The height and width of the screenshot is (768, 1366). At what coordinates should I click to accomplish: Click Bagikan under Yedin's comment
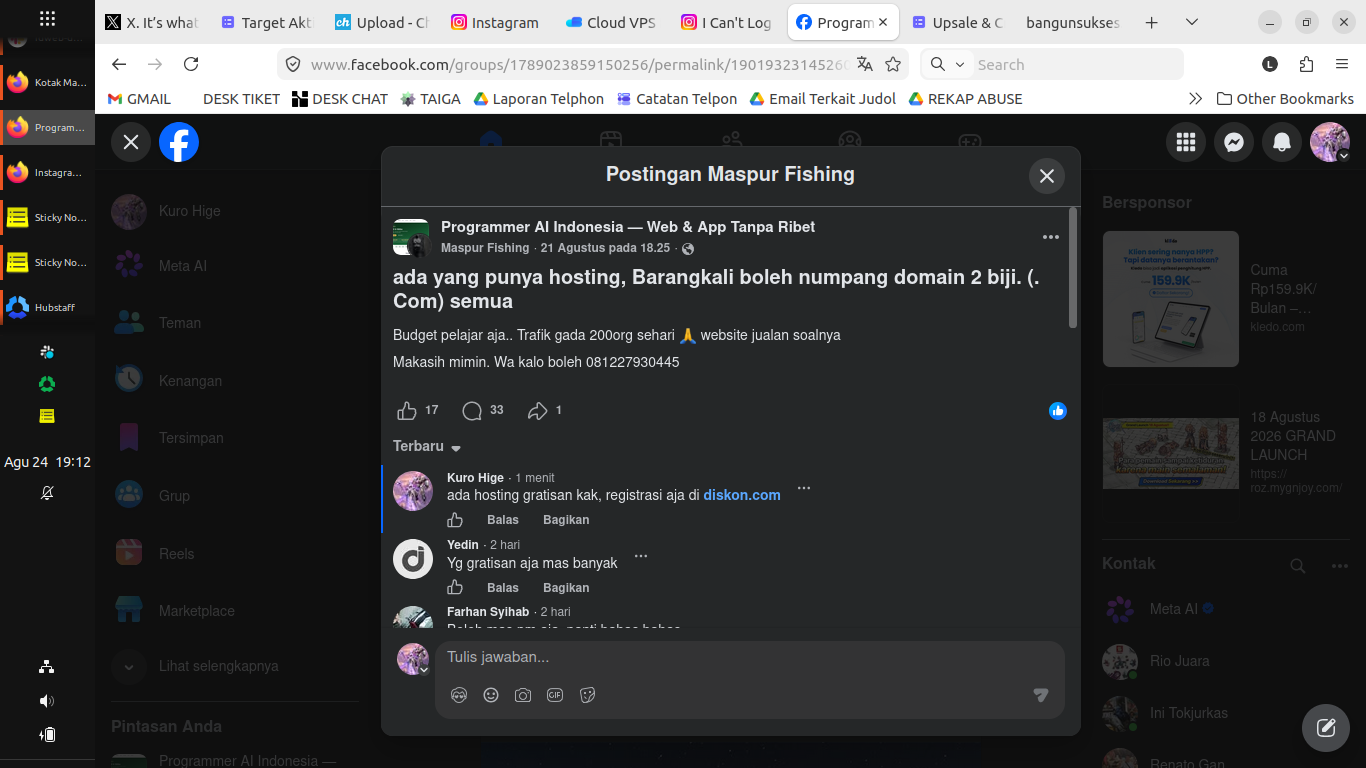point(566,588)
